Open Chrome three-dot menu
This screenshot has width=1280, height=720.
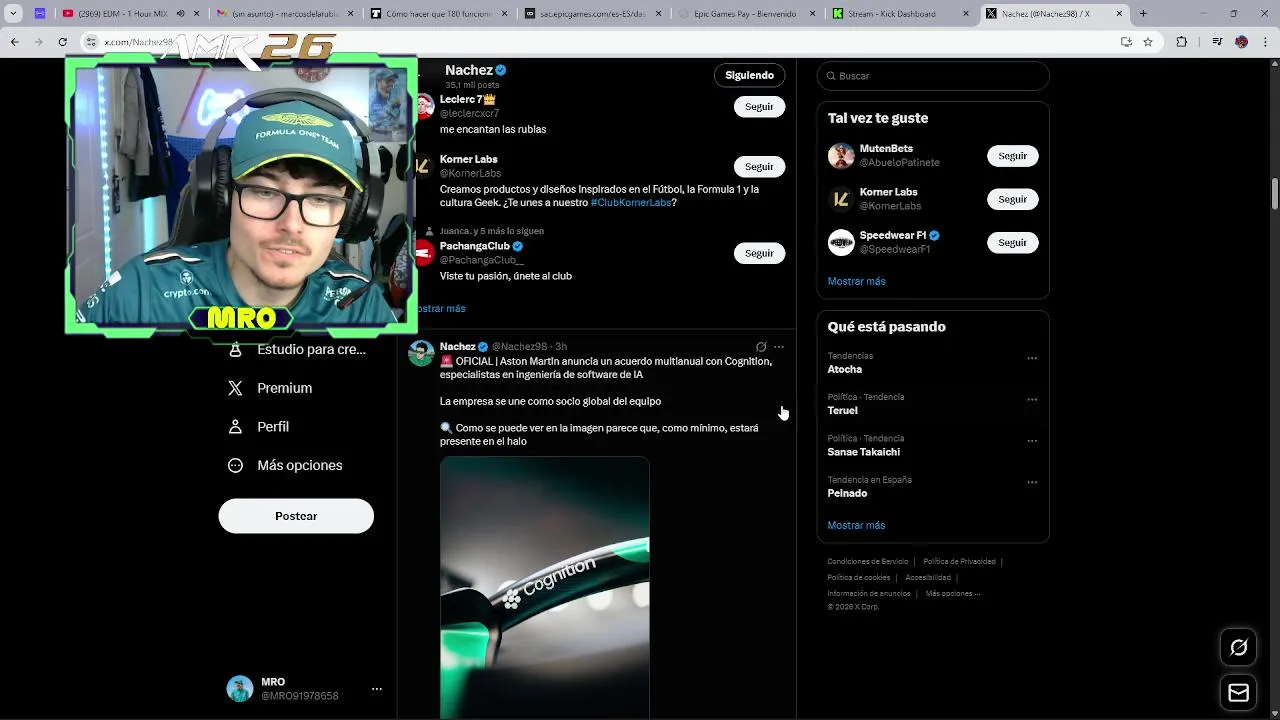[1265, 42]
